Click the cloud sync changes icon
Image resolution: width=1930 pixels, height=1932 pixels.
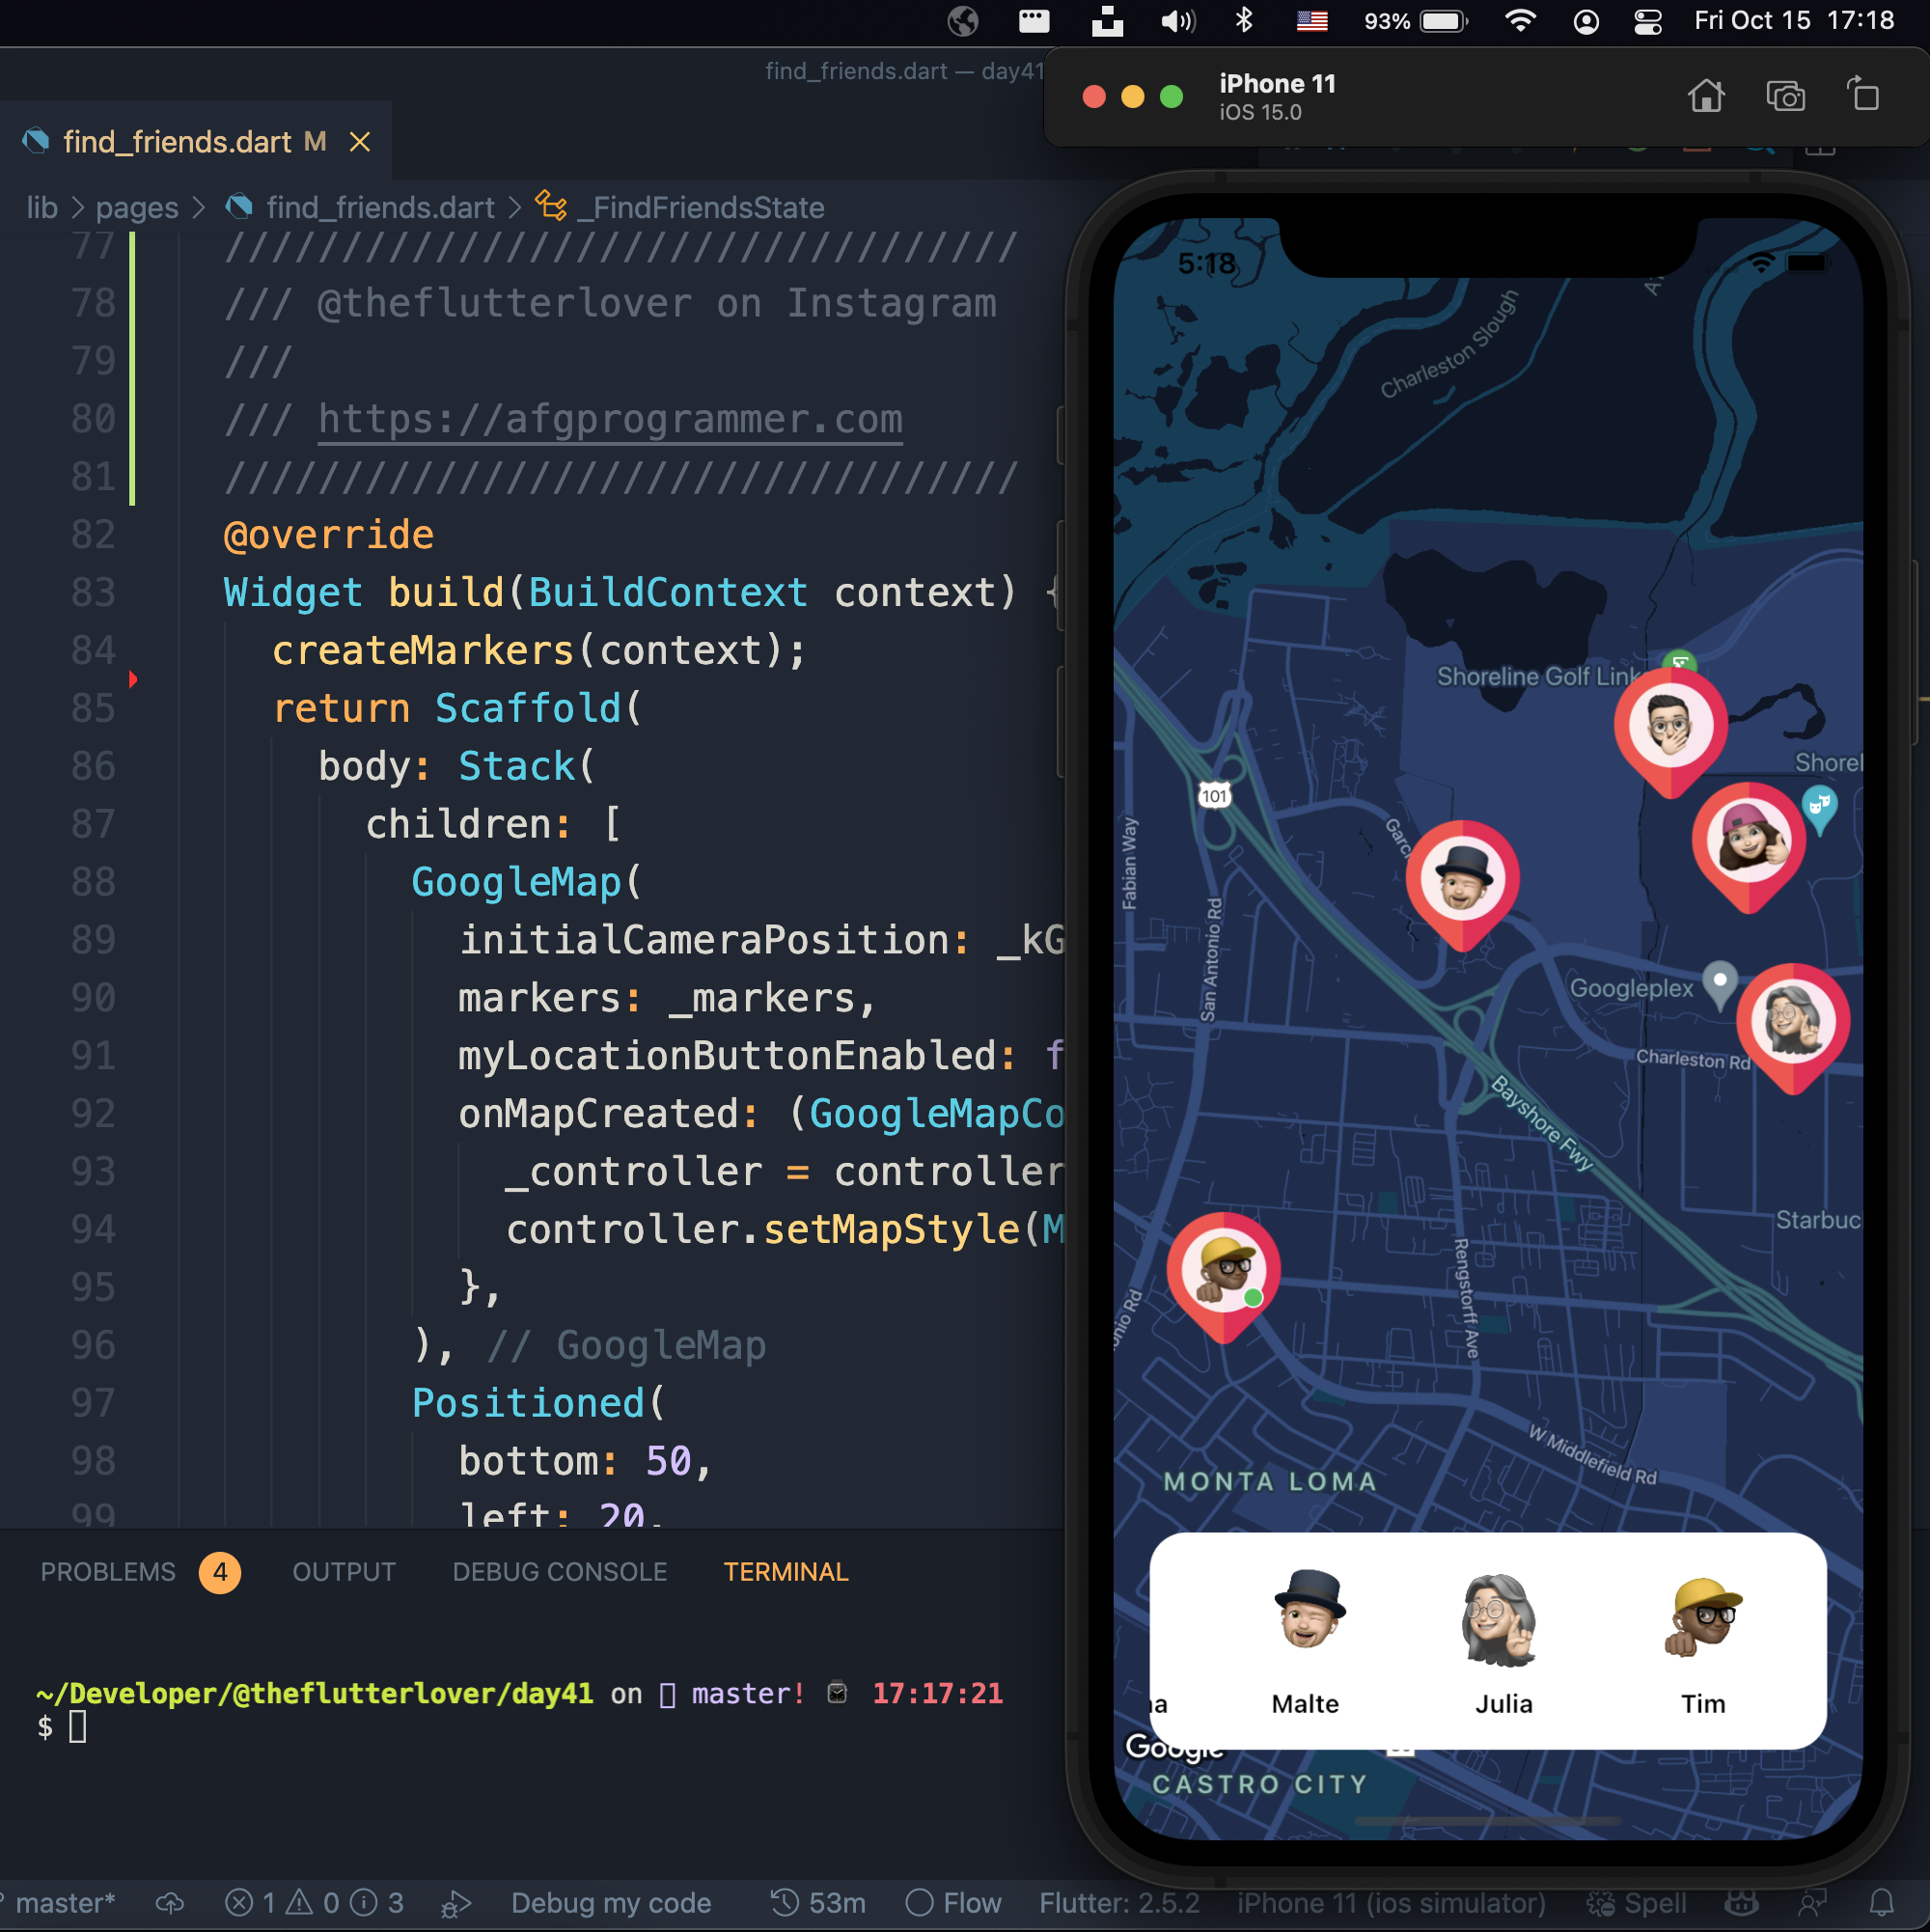(170, 1902)
